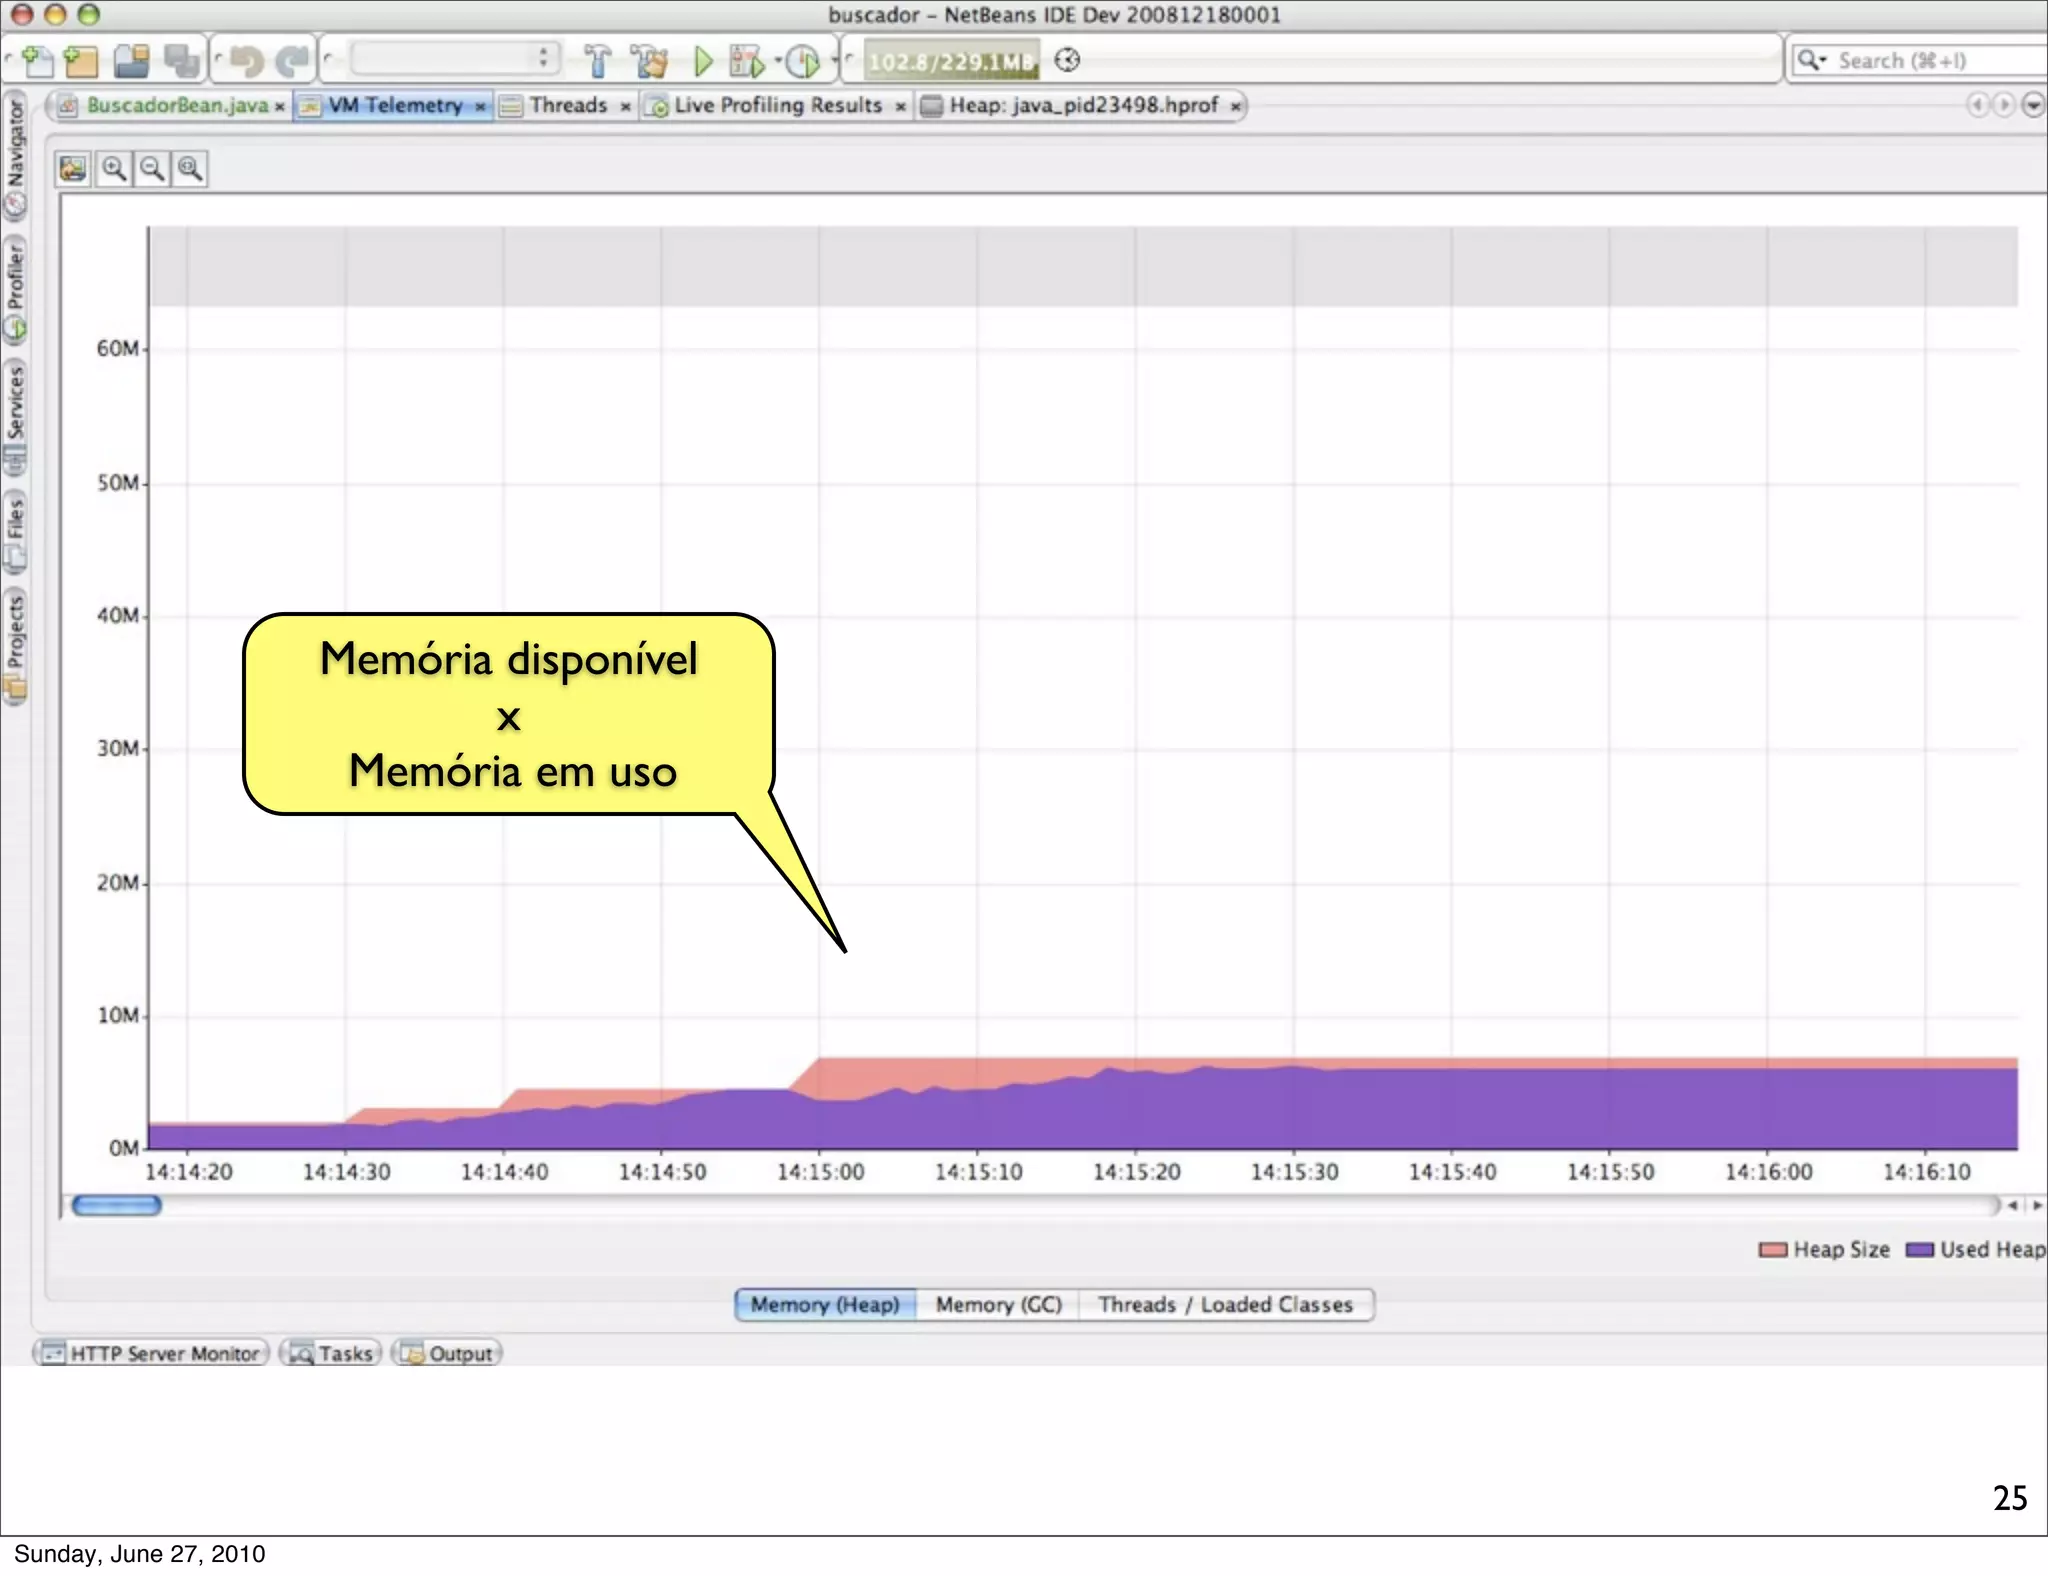Zoom out on the telemetry graph
2048x1576 pixels.
pyautogui.click(x=152, y=168)
